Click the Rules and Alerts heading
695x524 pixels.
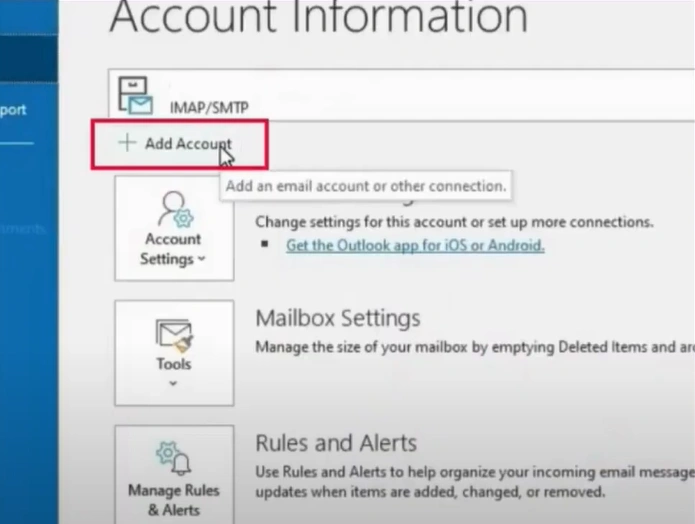coord(336,443)
